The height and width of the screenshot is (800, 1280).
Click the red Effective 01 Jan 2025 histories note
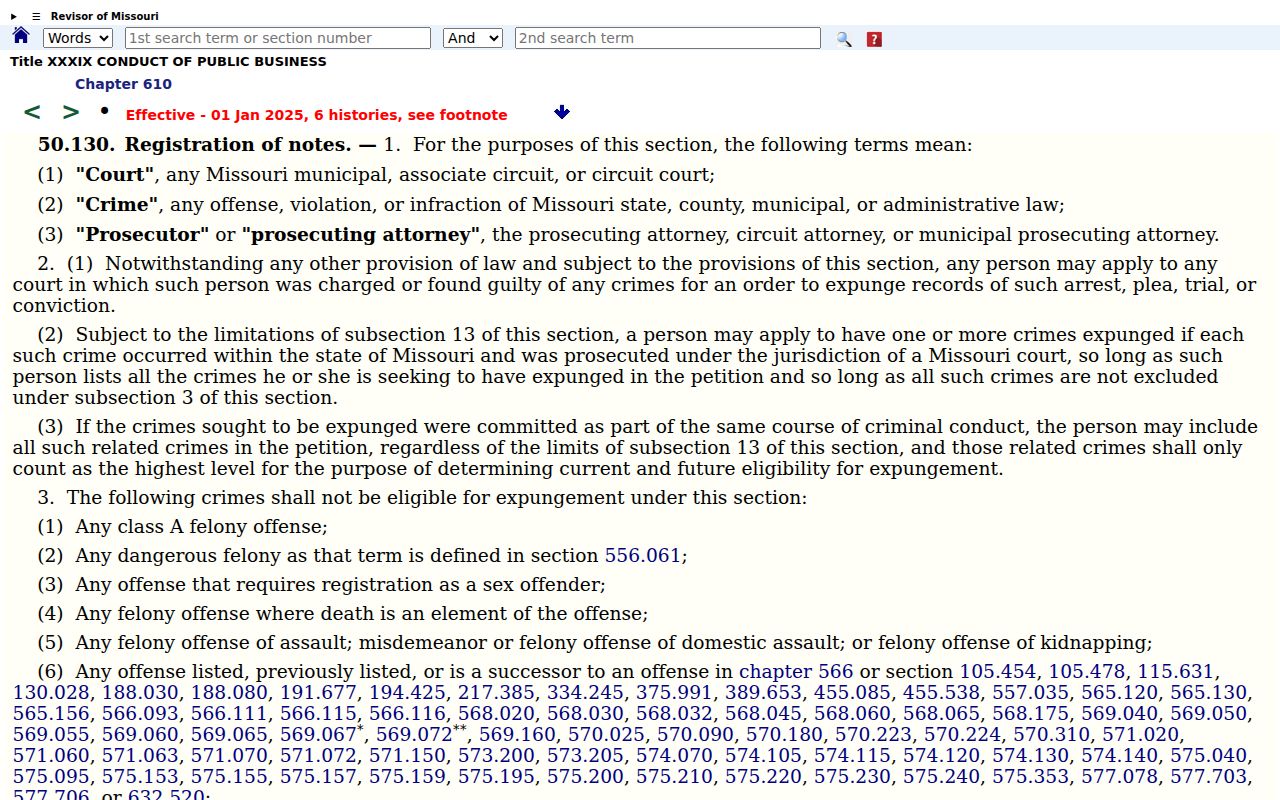point(316,115)
